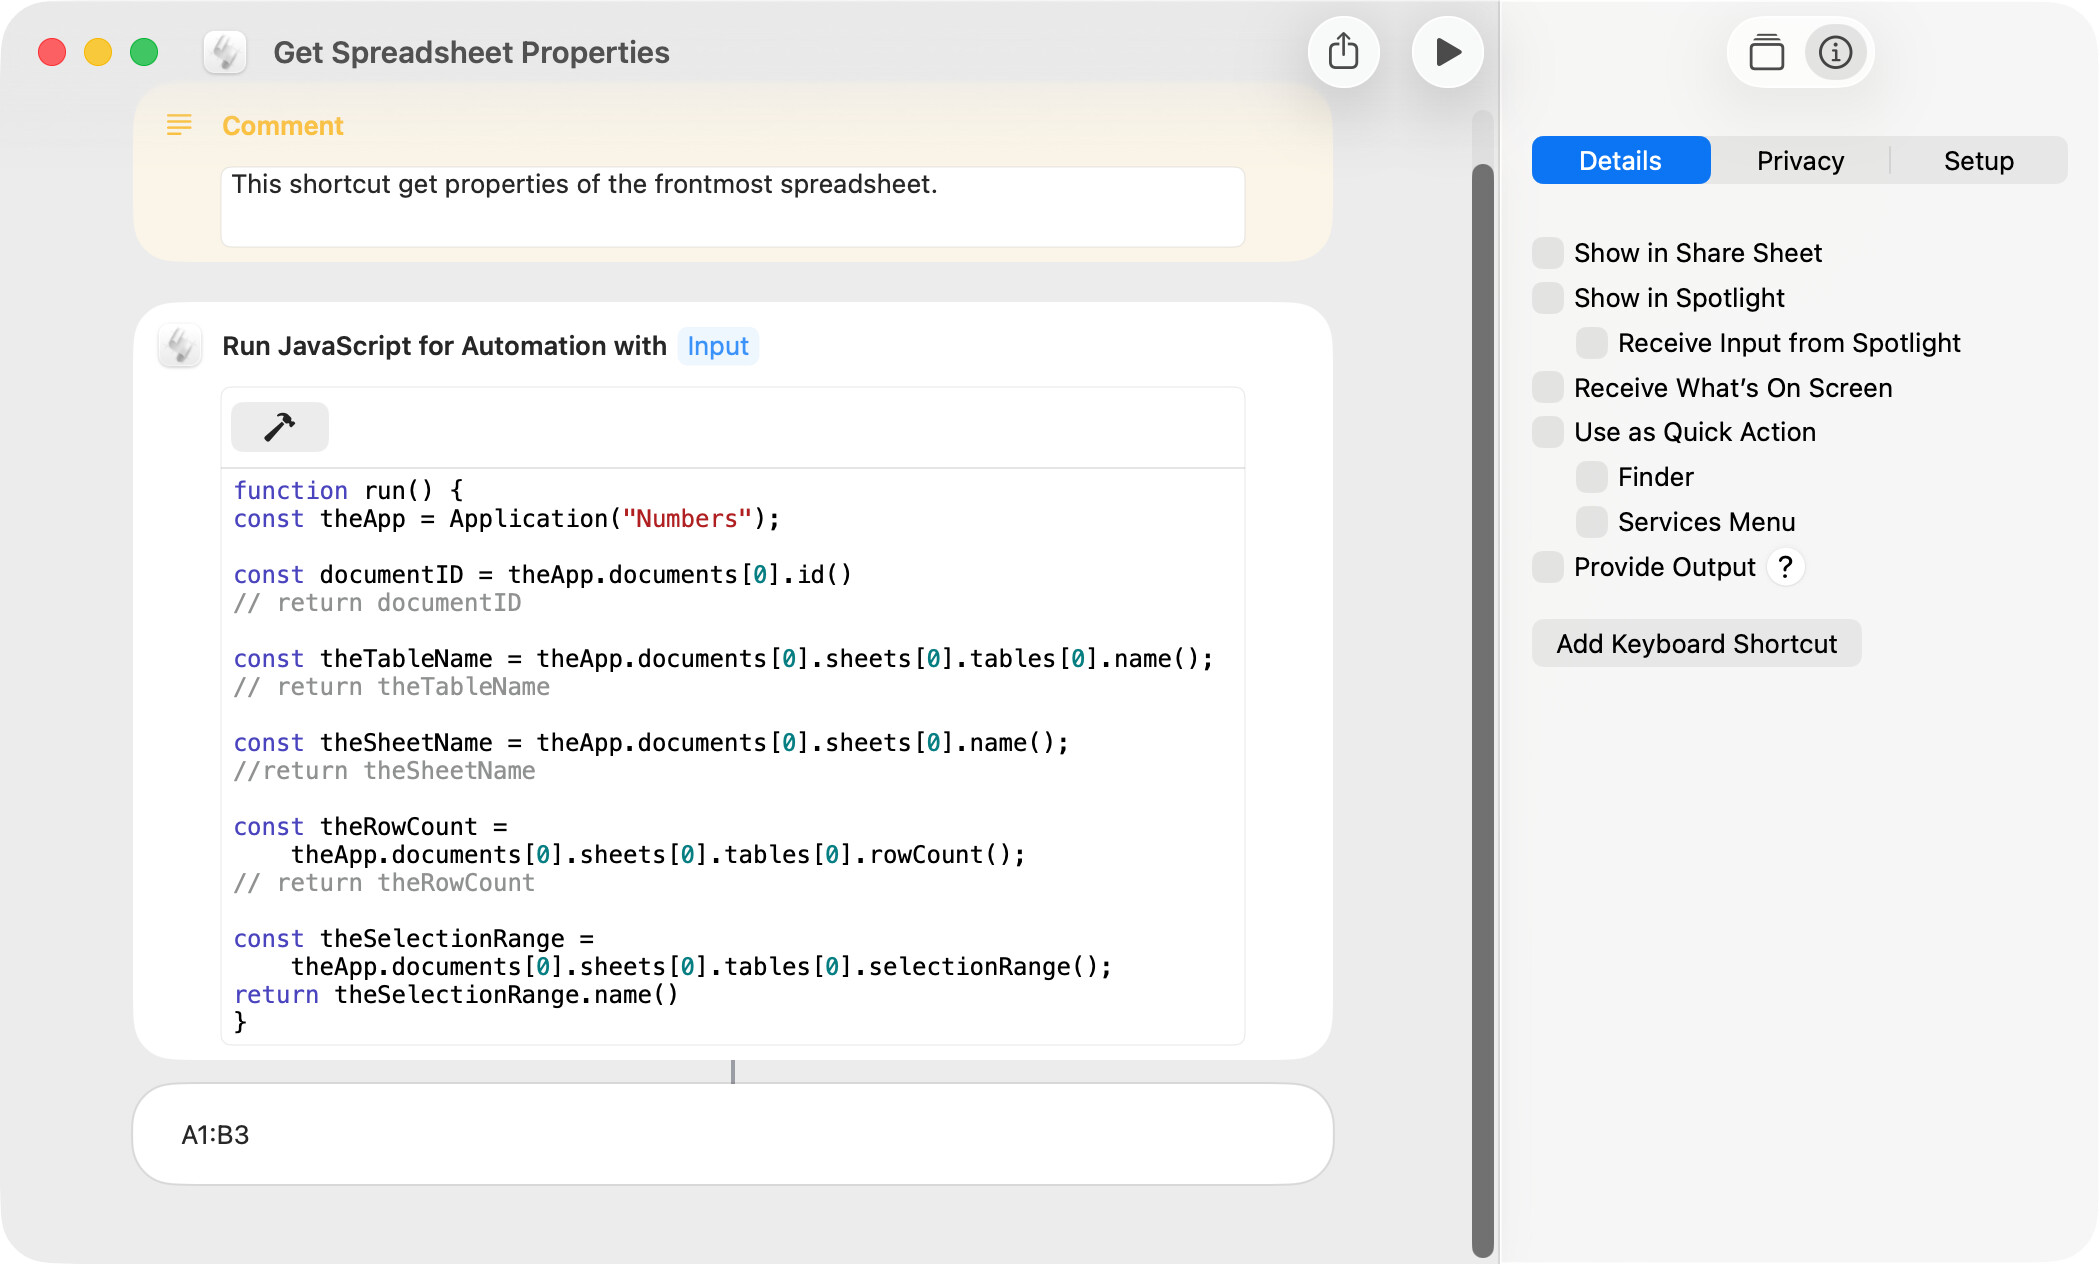
Task: Switch to the Privacy tab
Action: [1800, 161]
